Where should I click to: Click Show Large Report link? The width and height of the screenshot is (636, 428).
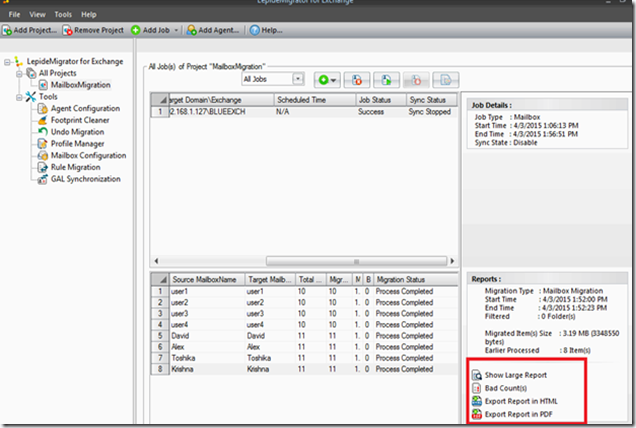(x=516, y=375)
